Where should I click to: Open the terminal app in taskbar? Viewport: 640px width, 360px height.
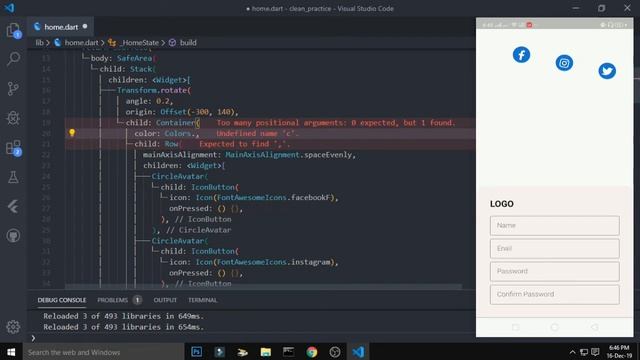[x=289, y=352]
